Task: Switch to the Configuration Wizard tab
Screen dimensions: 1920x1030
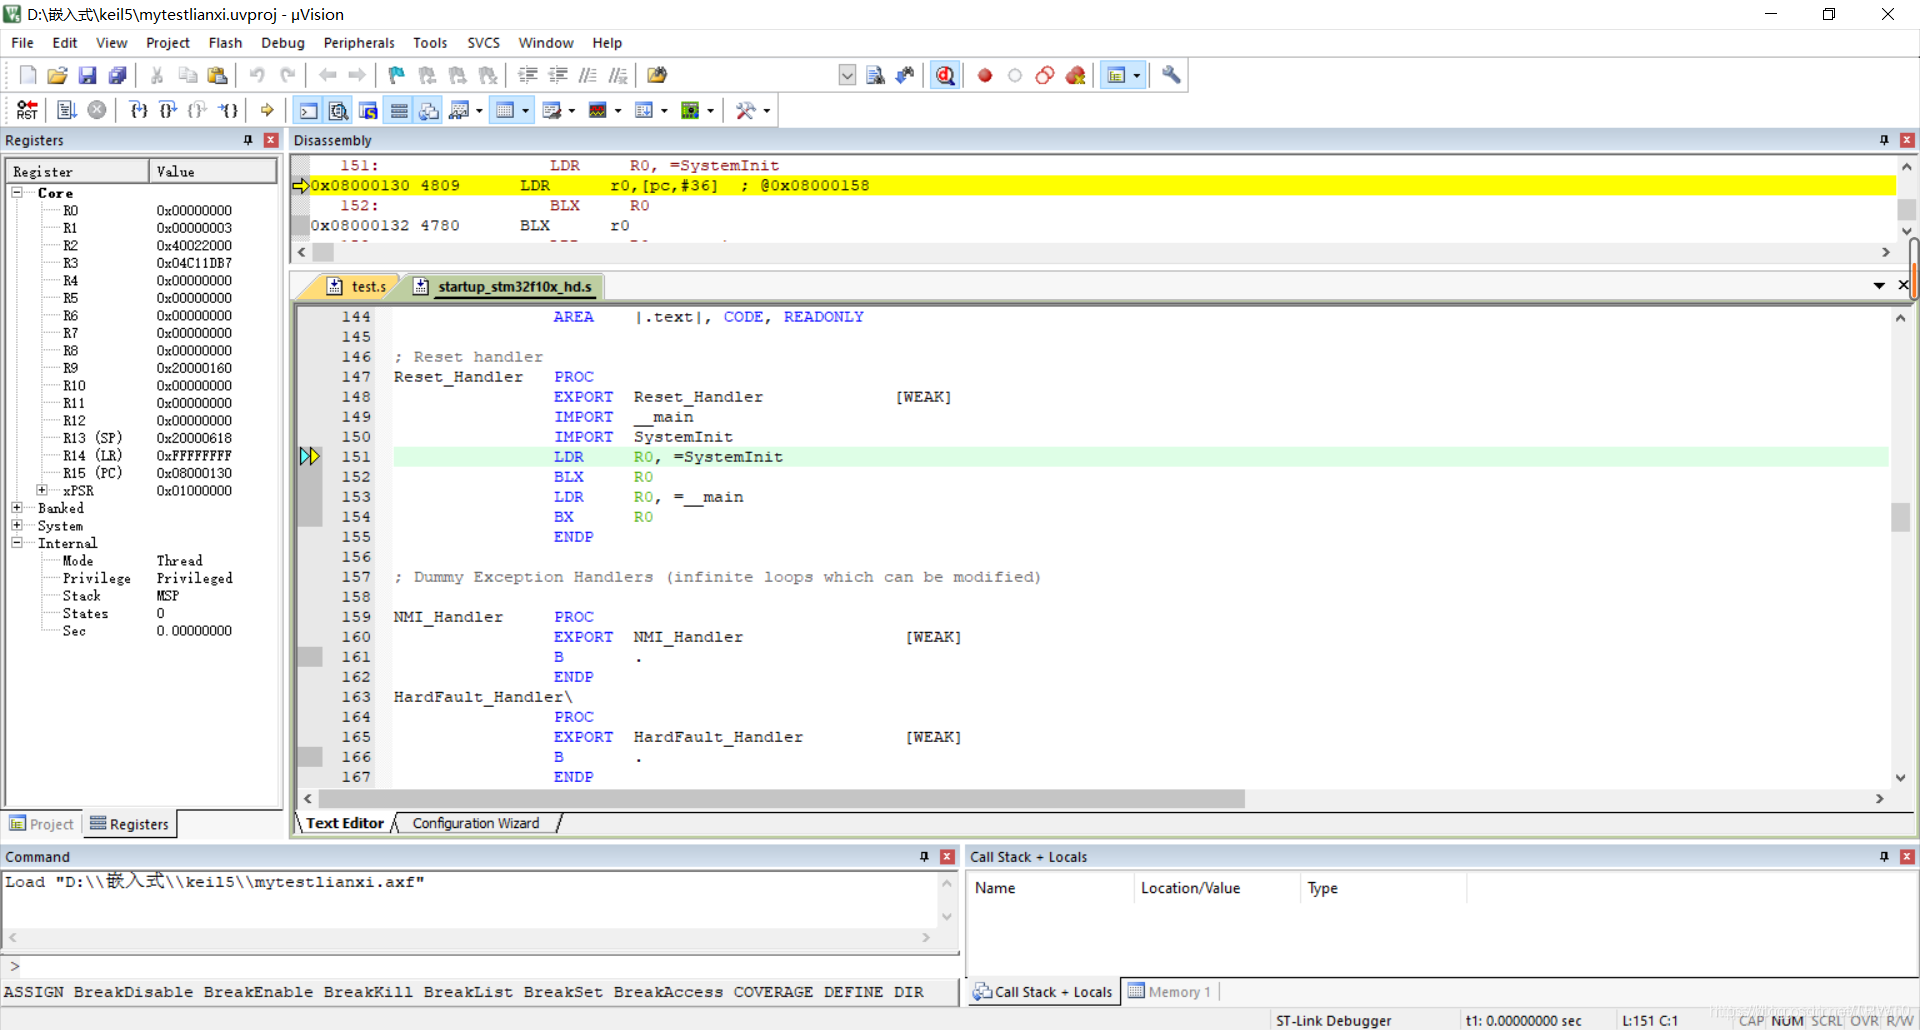Action: (x=476, y=823)
